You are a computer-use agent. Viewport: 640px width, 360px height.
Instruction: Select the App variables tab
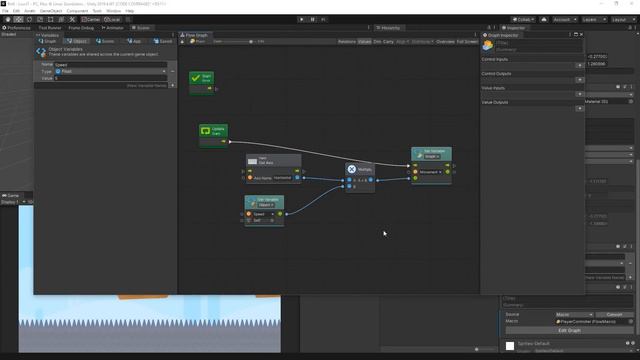(x=134, y=41)
